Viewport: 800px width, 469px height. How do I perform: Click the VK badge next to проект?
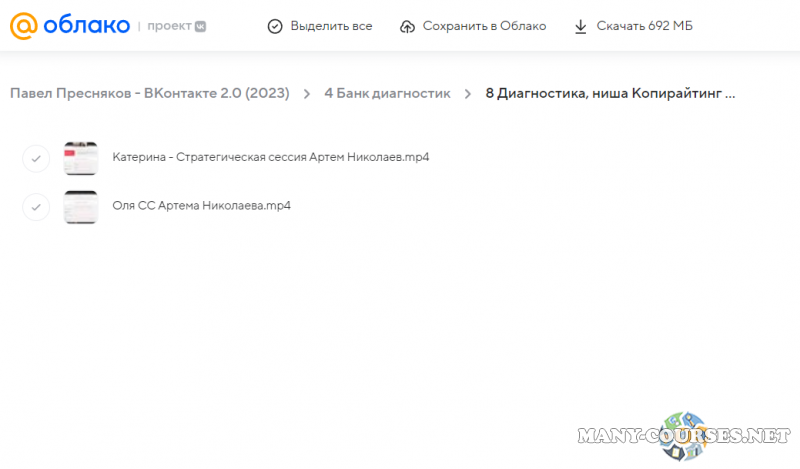(201, 26)
